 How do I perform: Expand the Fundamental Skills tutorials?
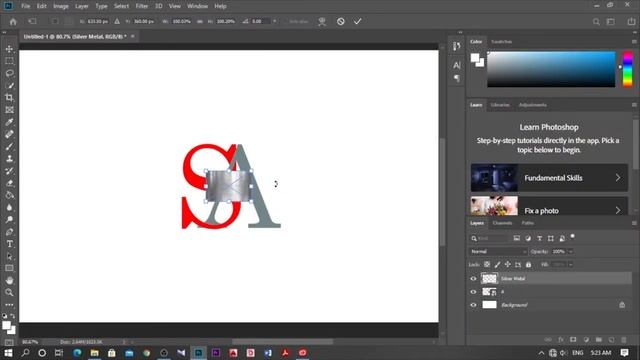[549, 178]
